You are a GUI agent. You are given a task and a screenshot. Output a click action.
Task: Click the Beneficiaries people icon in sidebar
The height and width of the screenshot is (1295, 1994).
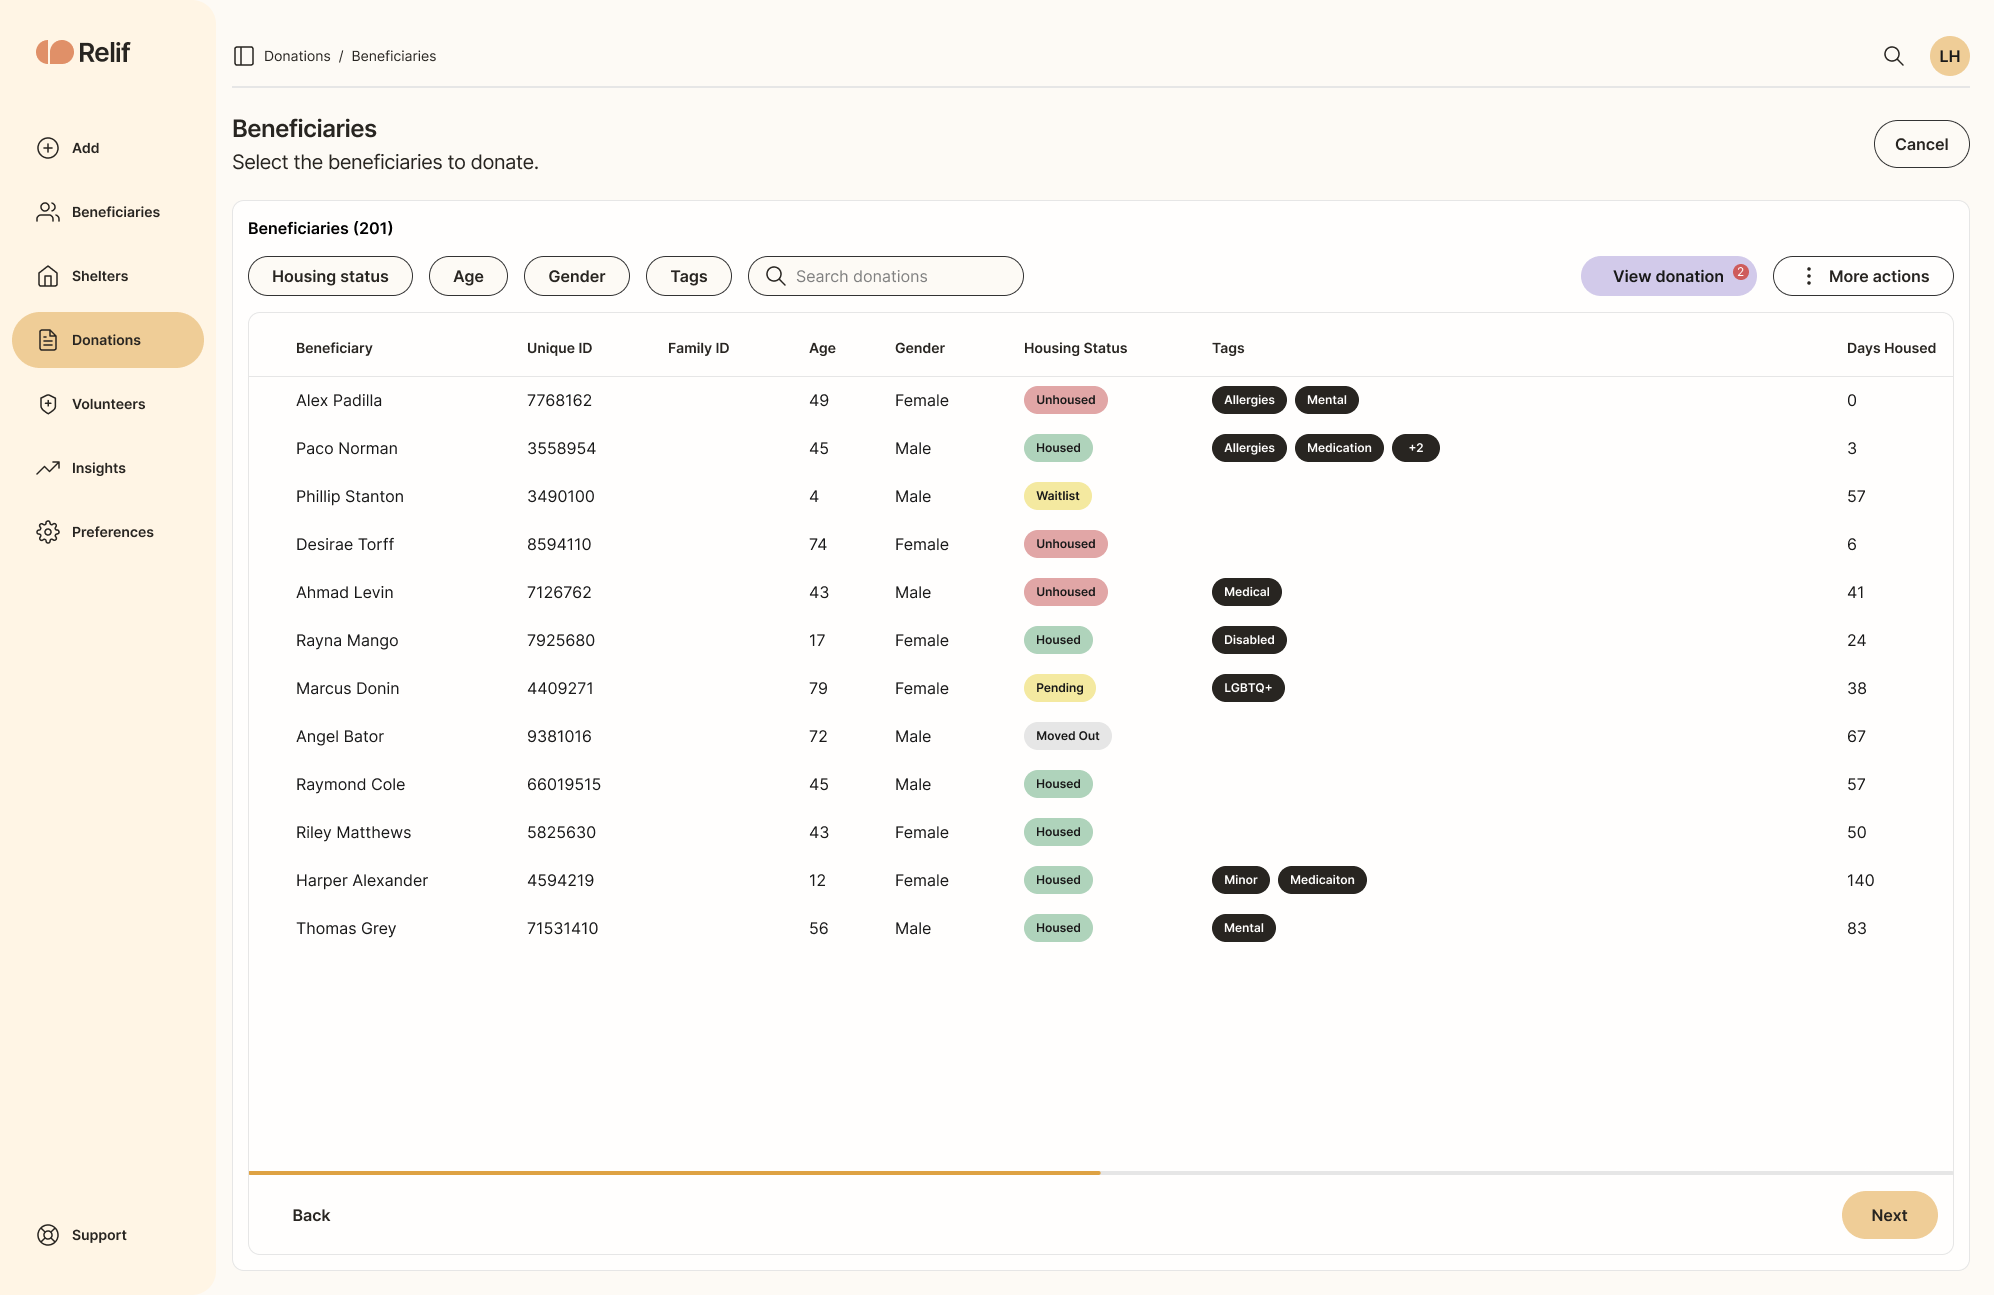[48, 212]
